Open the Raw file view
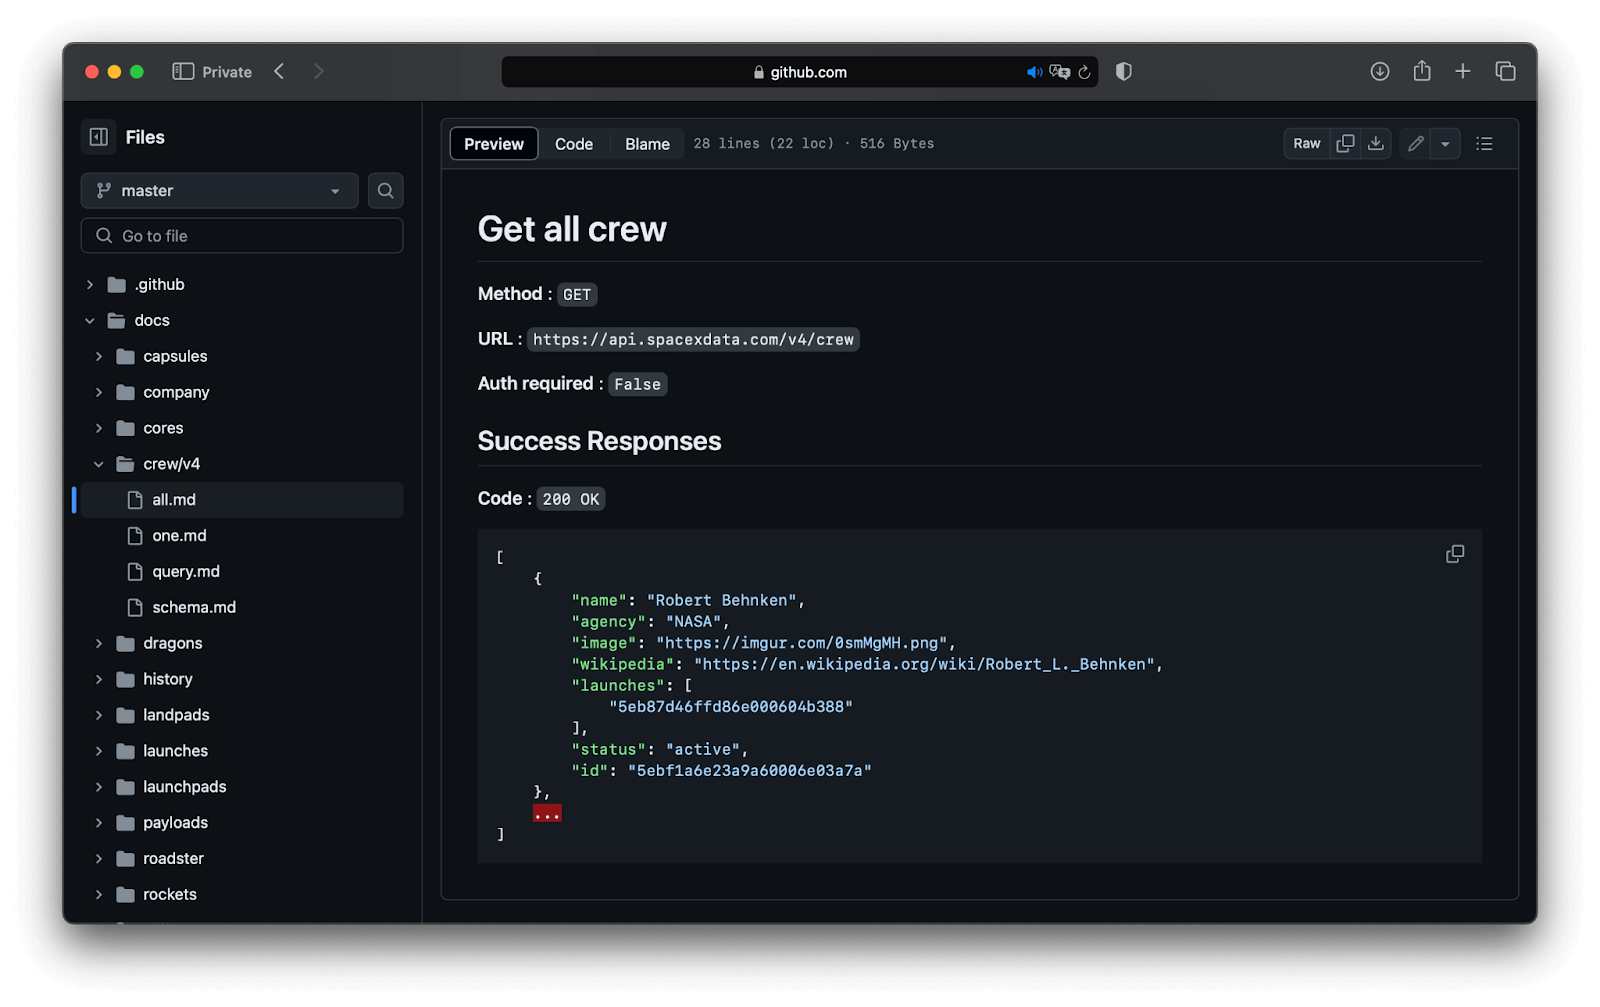Screen dimensions: 1600x1007 tap(1306, 144)
